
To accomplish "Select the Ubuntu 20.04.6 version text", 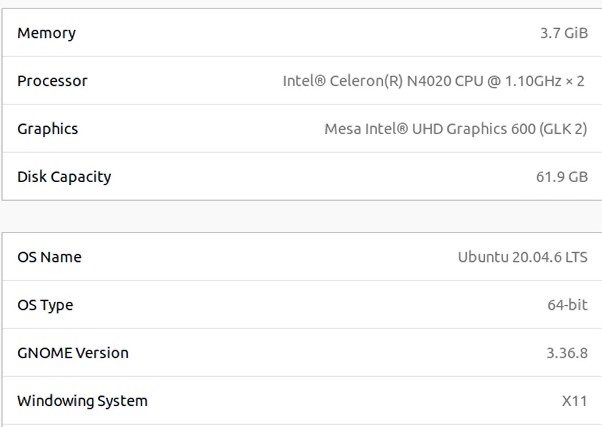I will click(x=509, y=257).
